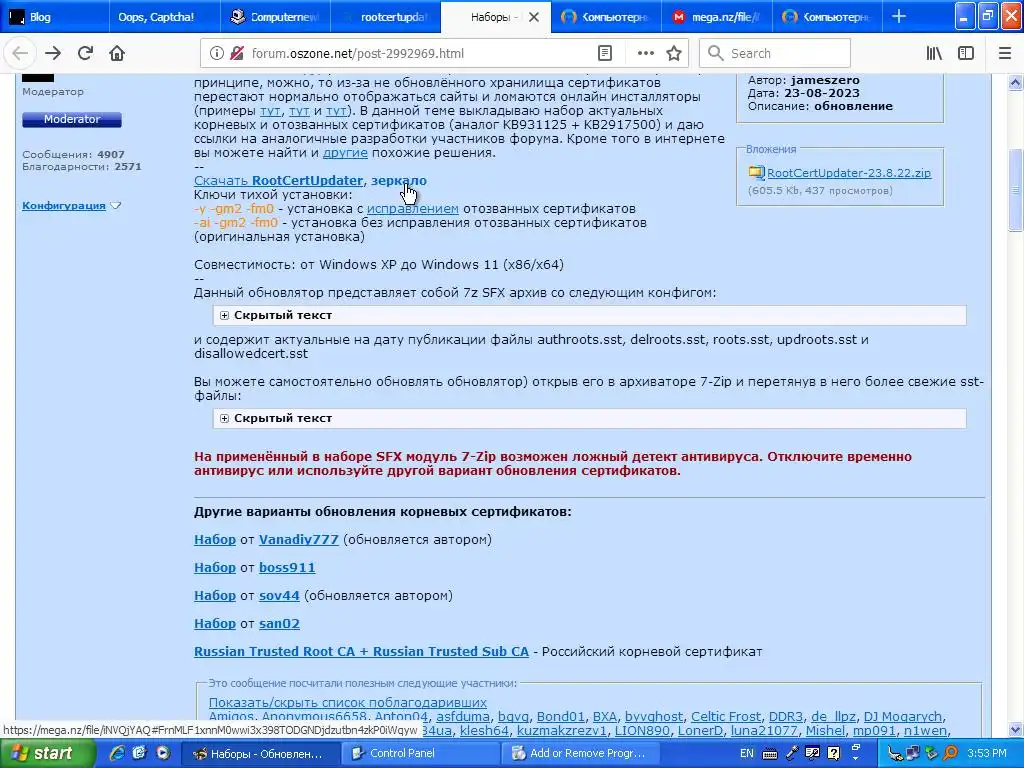Image resolution: width=1024 pixels, height=768 pixels.
Task: Reload the current page
Action: 85,54
